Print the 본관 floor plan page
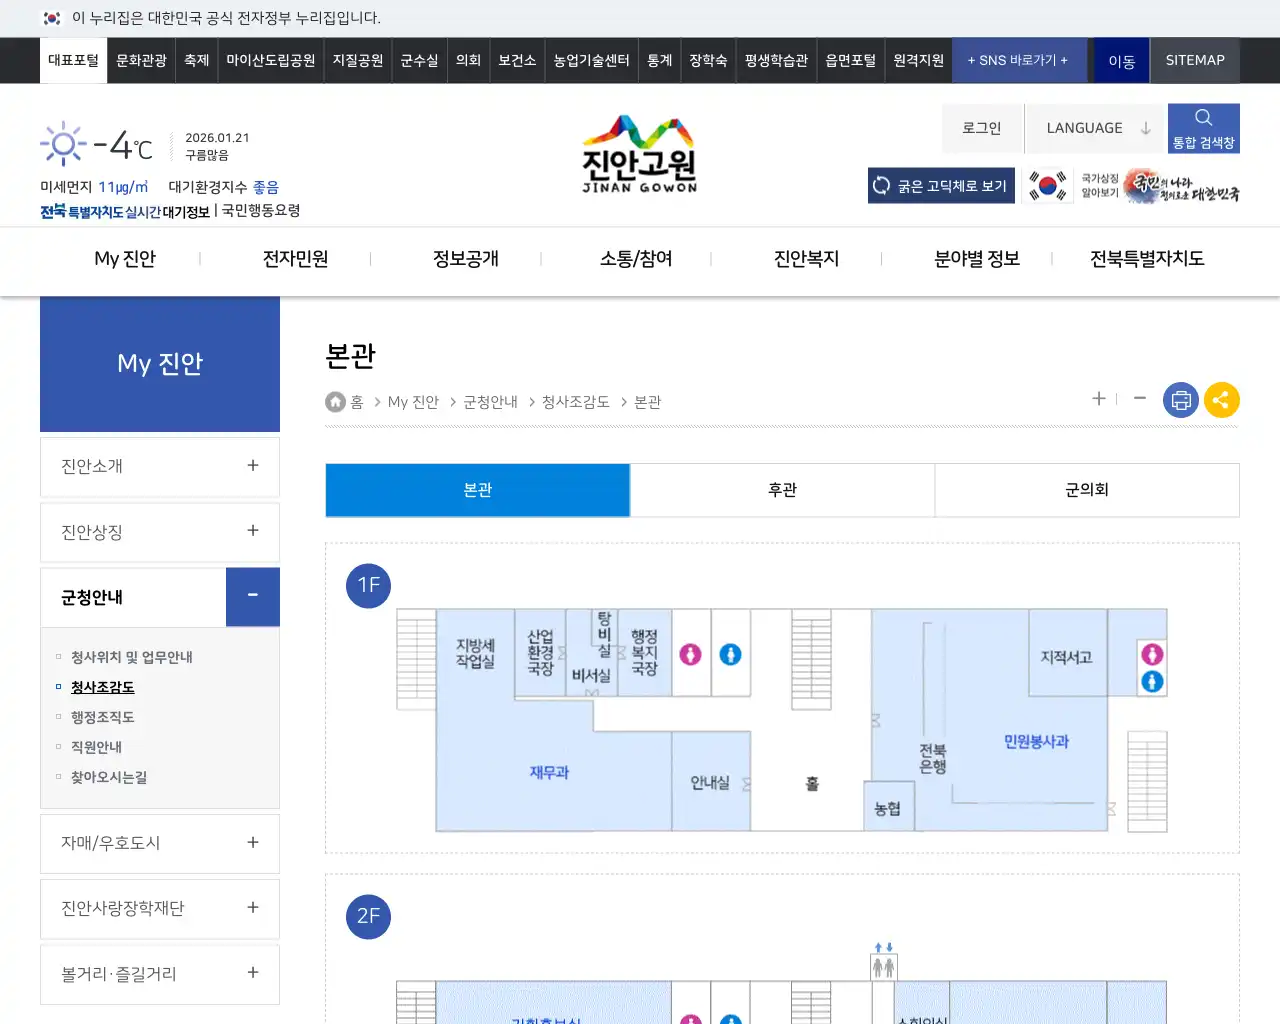 point(1180,399)
